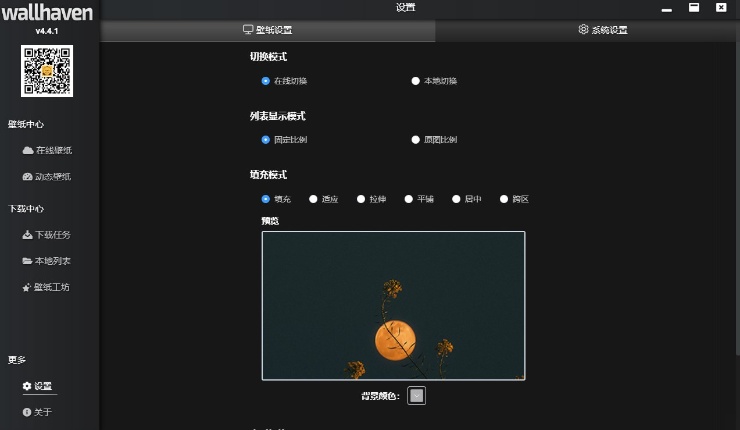
Task: Click the info icon beside 关于
Action: (27, 412)
